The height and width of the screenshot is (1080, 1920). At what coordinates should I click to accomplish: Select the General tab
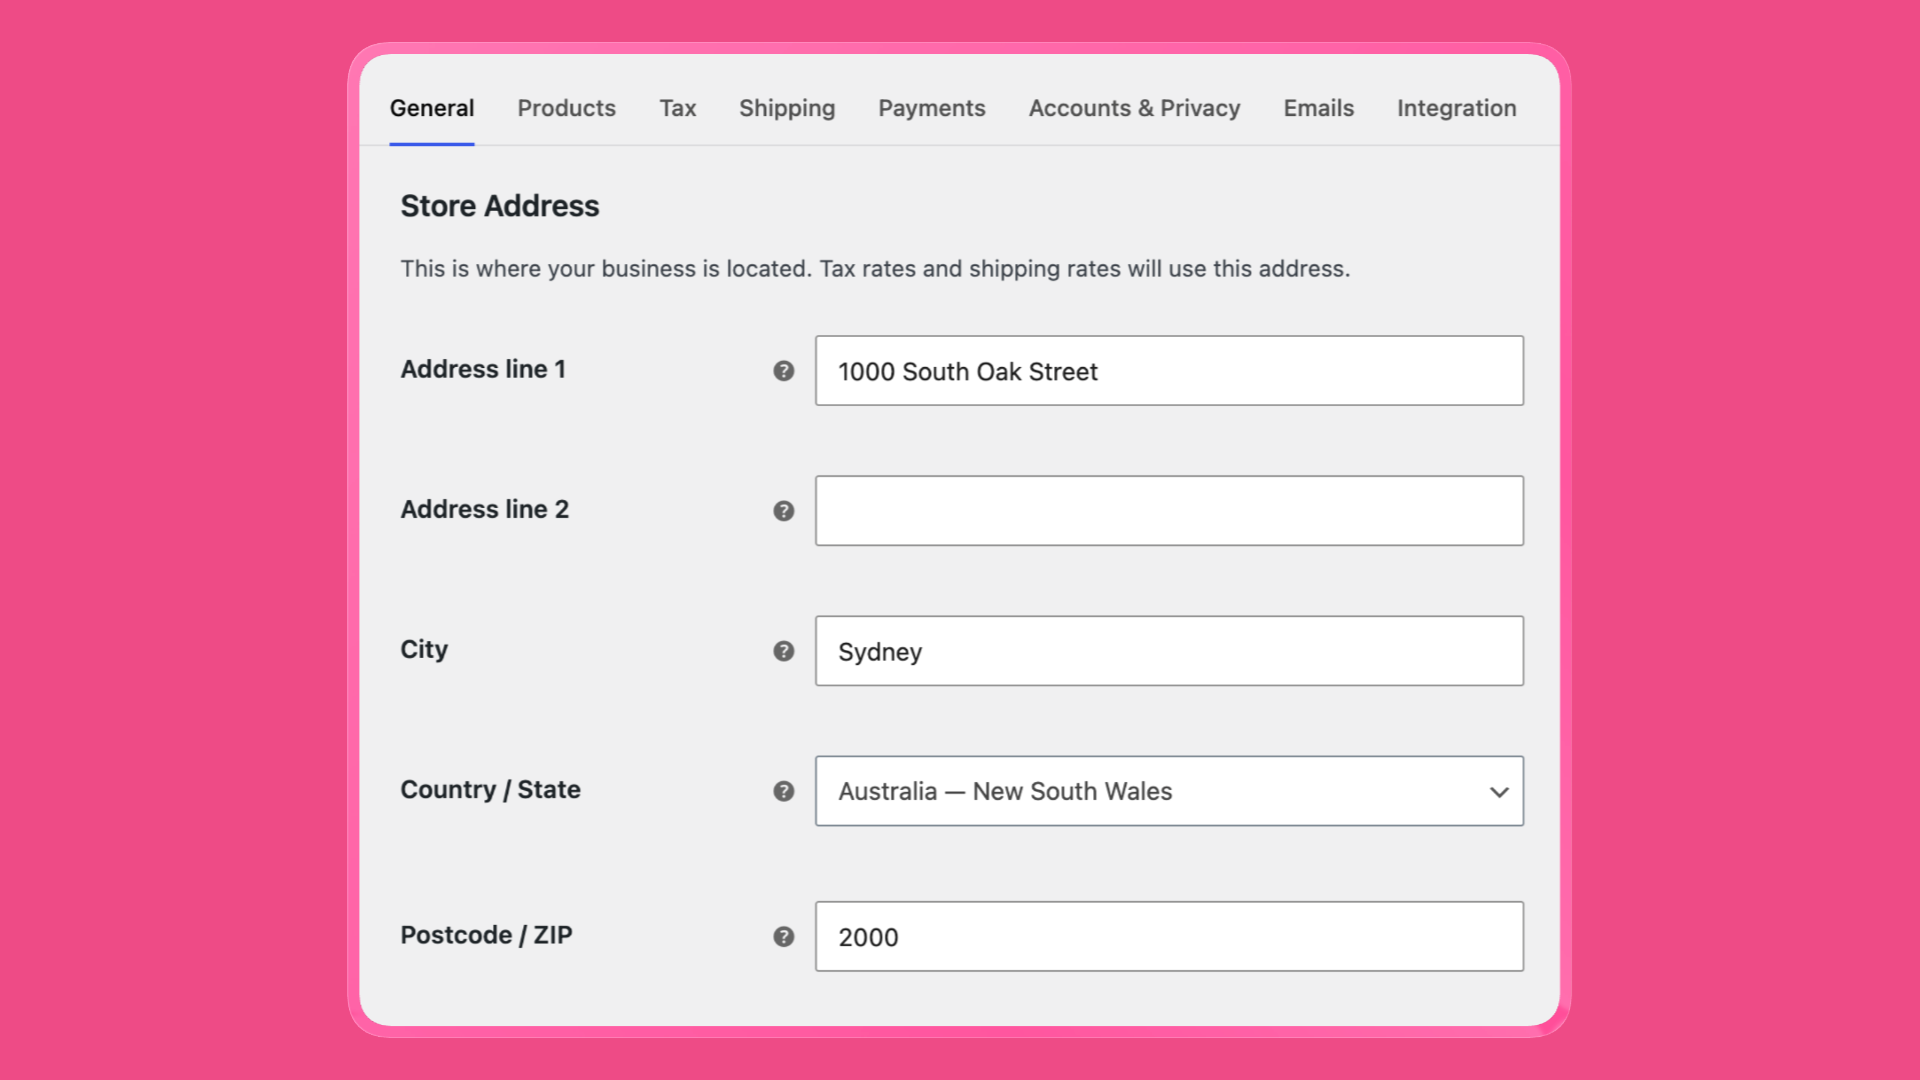(x=432, y=108)
